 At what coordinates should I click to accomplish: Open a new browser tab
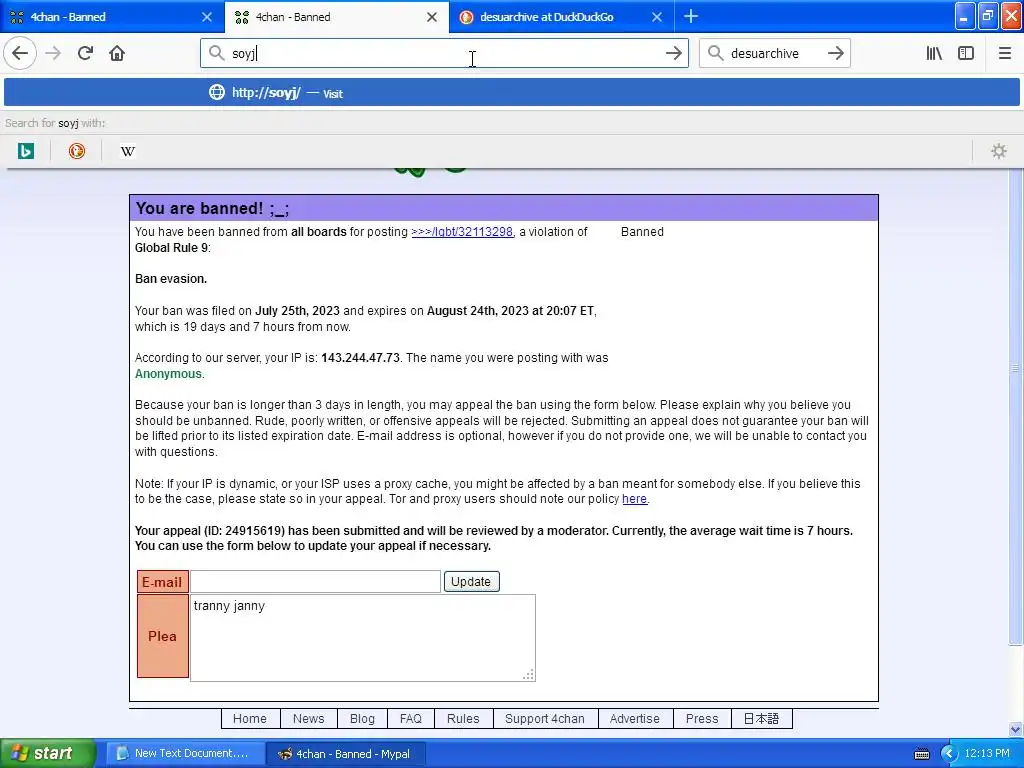click(x=691, y=16)
